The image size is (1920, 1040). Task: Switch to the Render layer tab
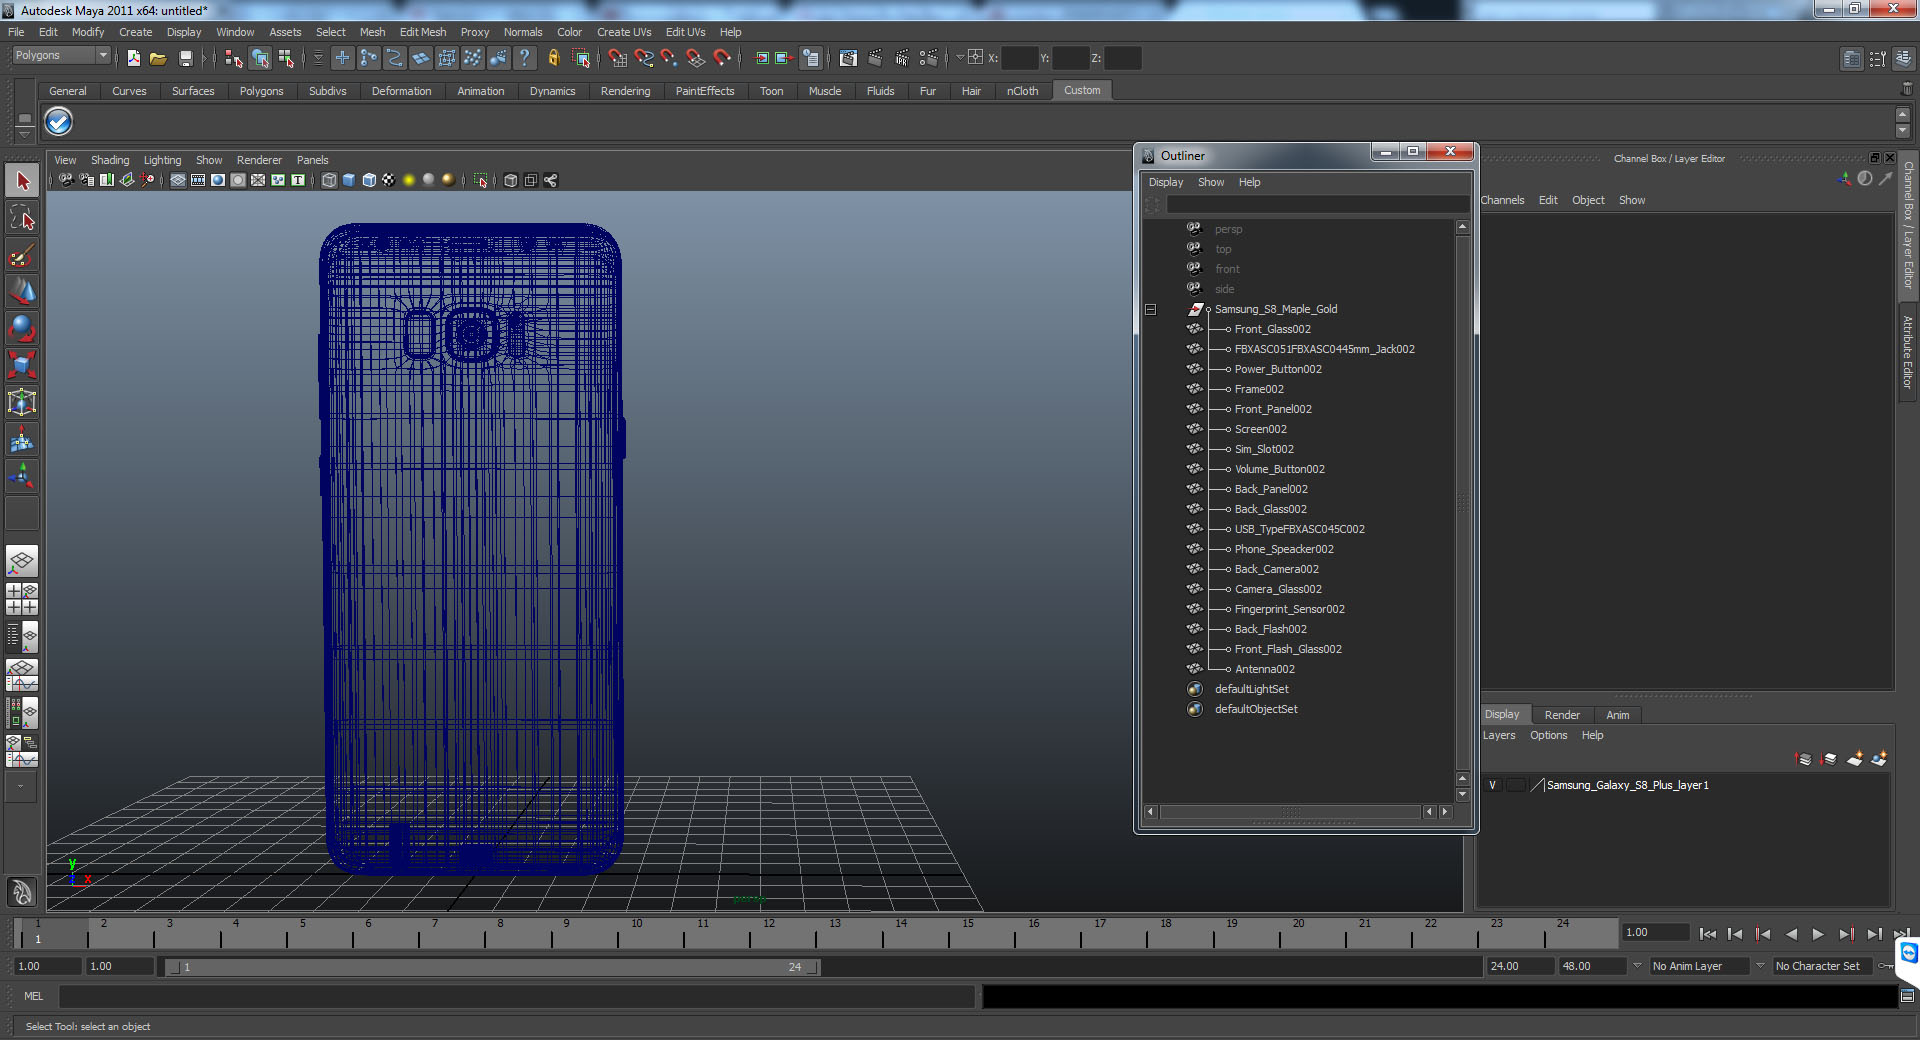[1562, 715]
